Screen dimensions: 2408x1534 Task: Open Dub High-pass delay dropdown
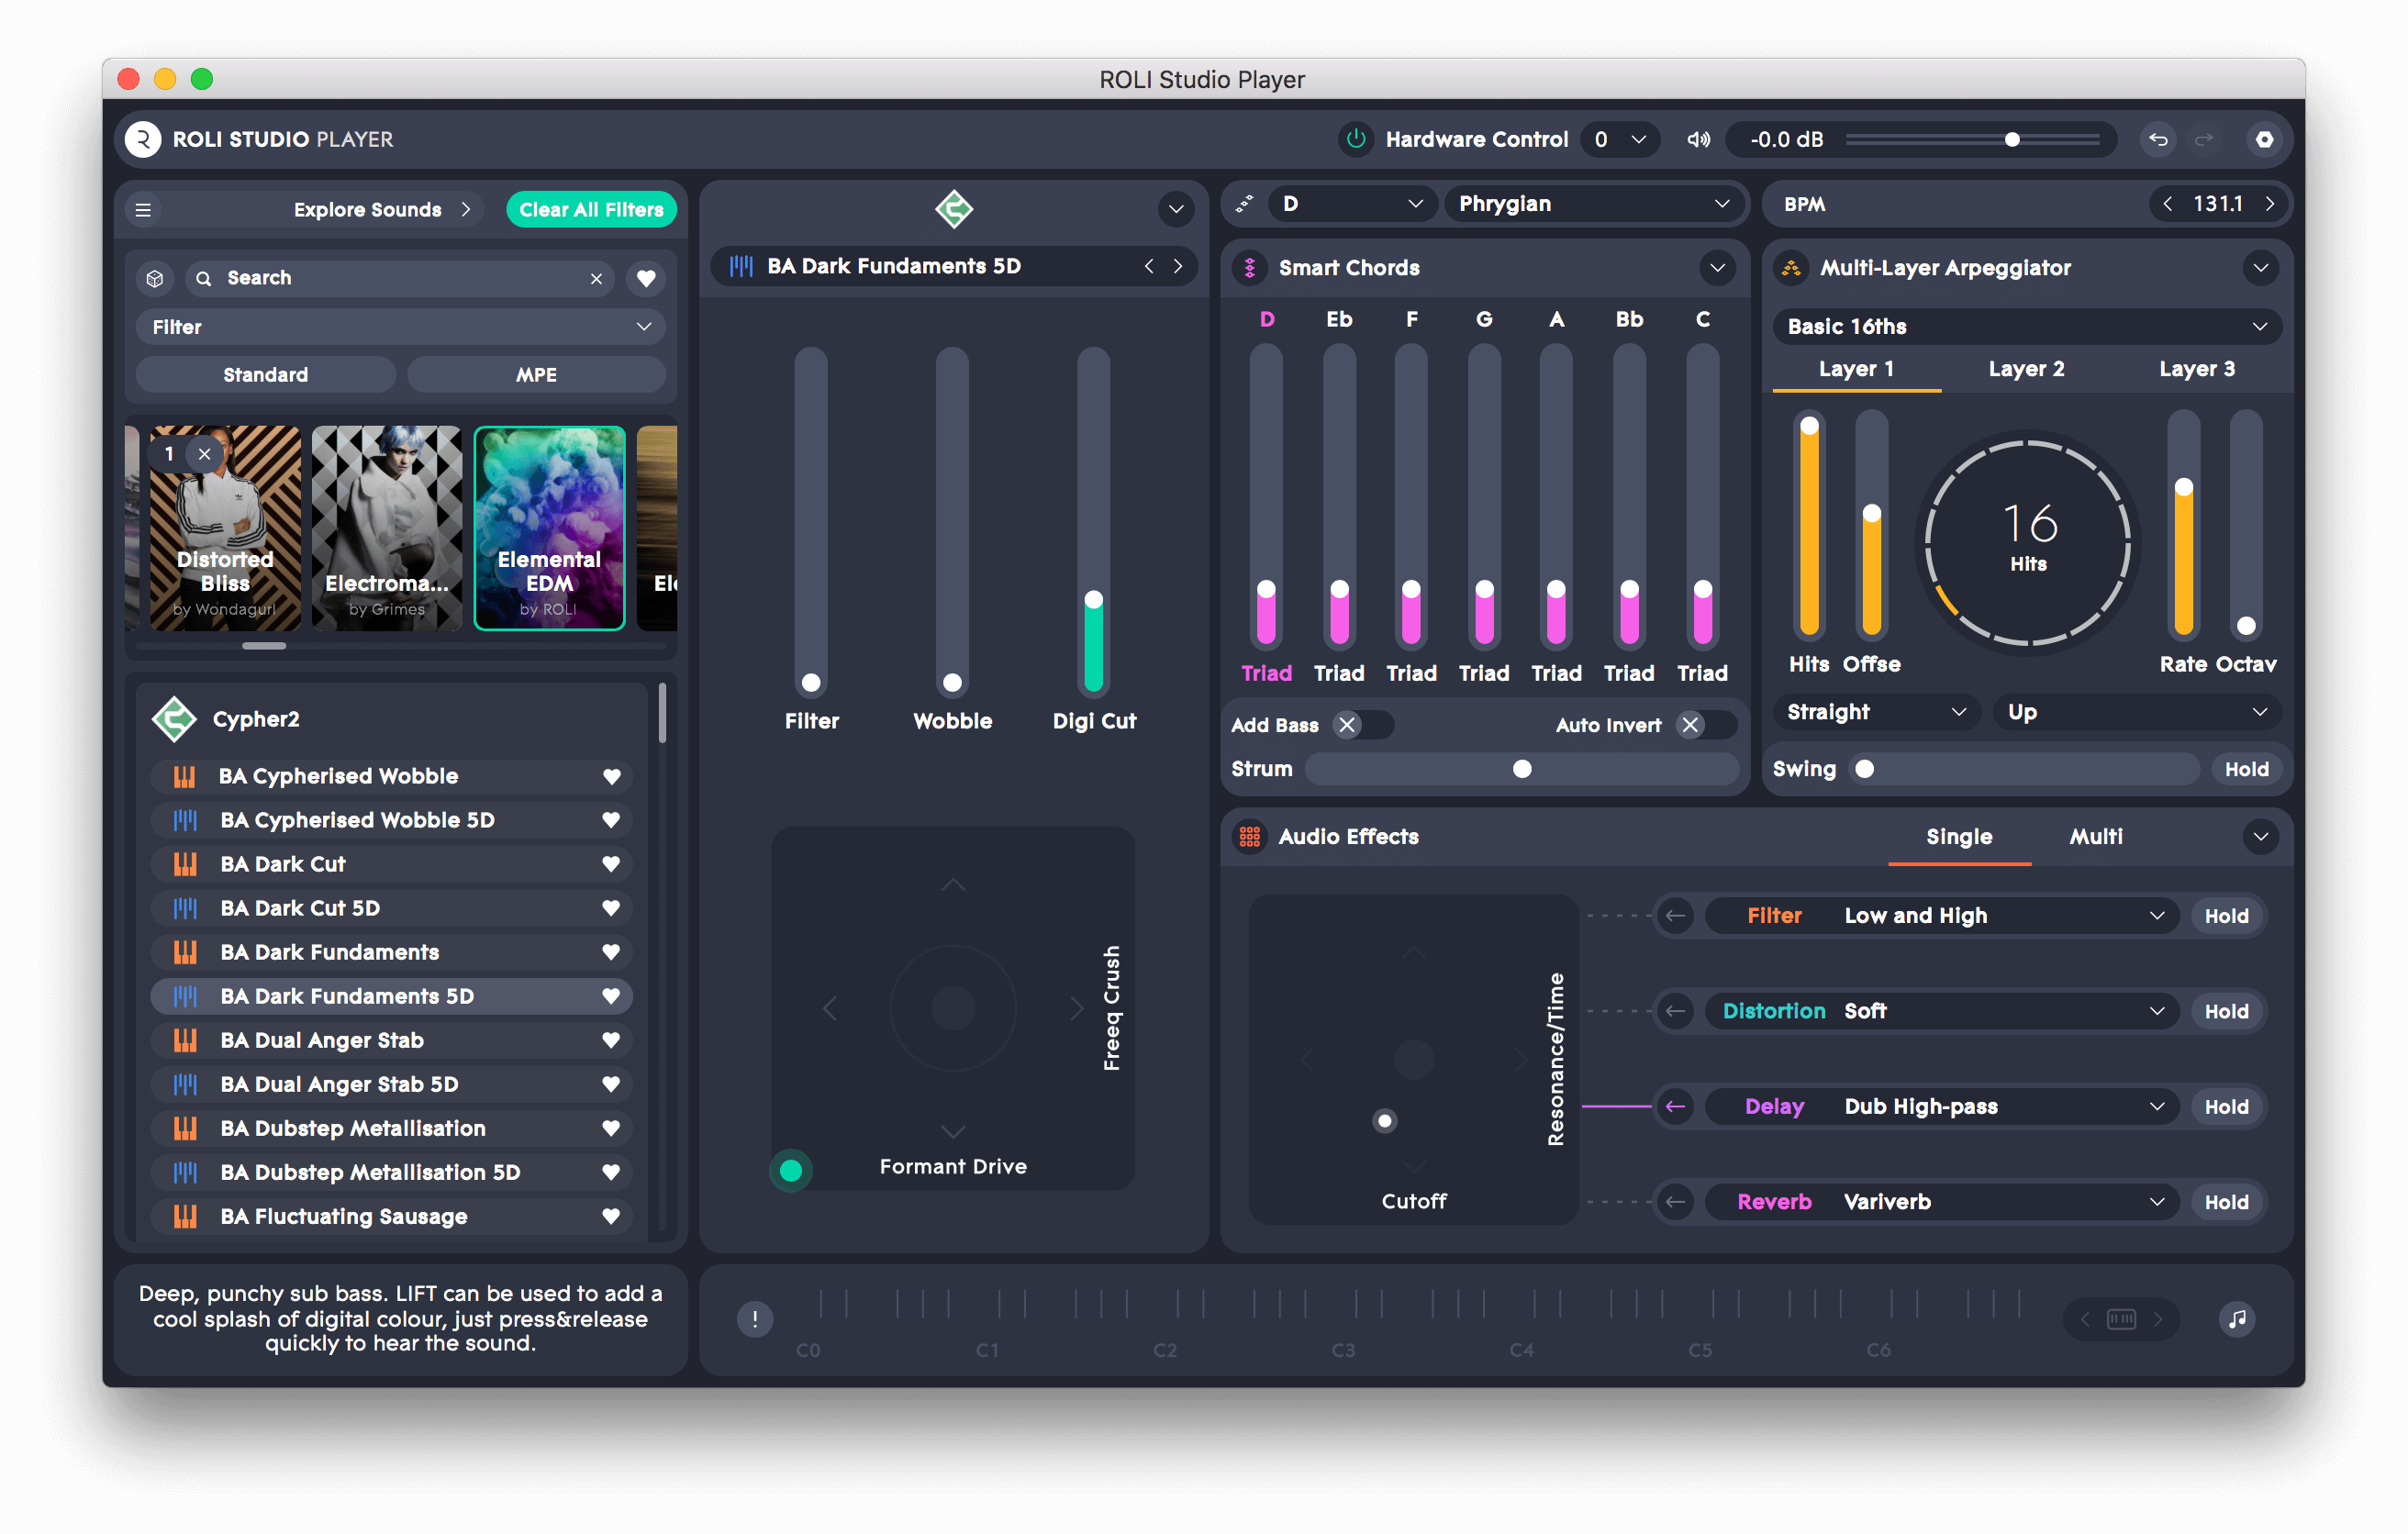tap(1941, 1106)
